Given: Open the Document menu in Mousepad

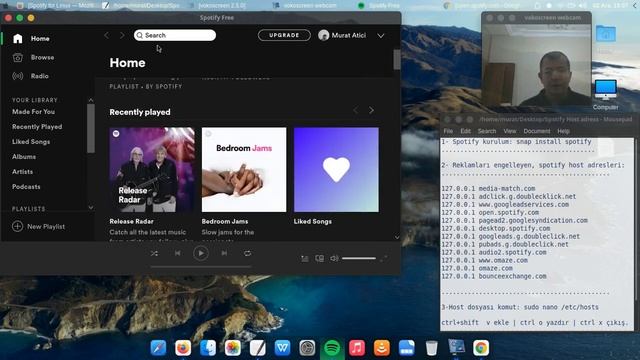Looking at the screenshot, I should pos(537,131).
